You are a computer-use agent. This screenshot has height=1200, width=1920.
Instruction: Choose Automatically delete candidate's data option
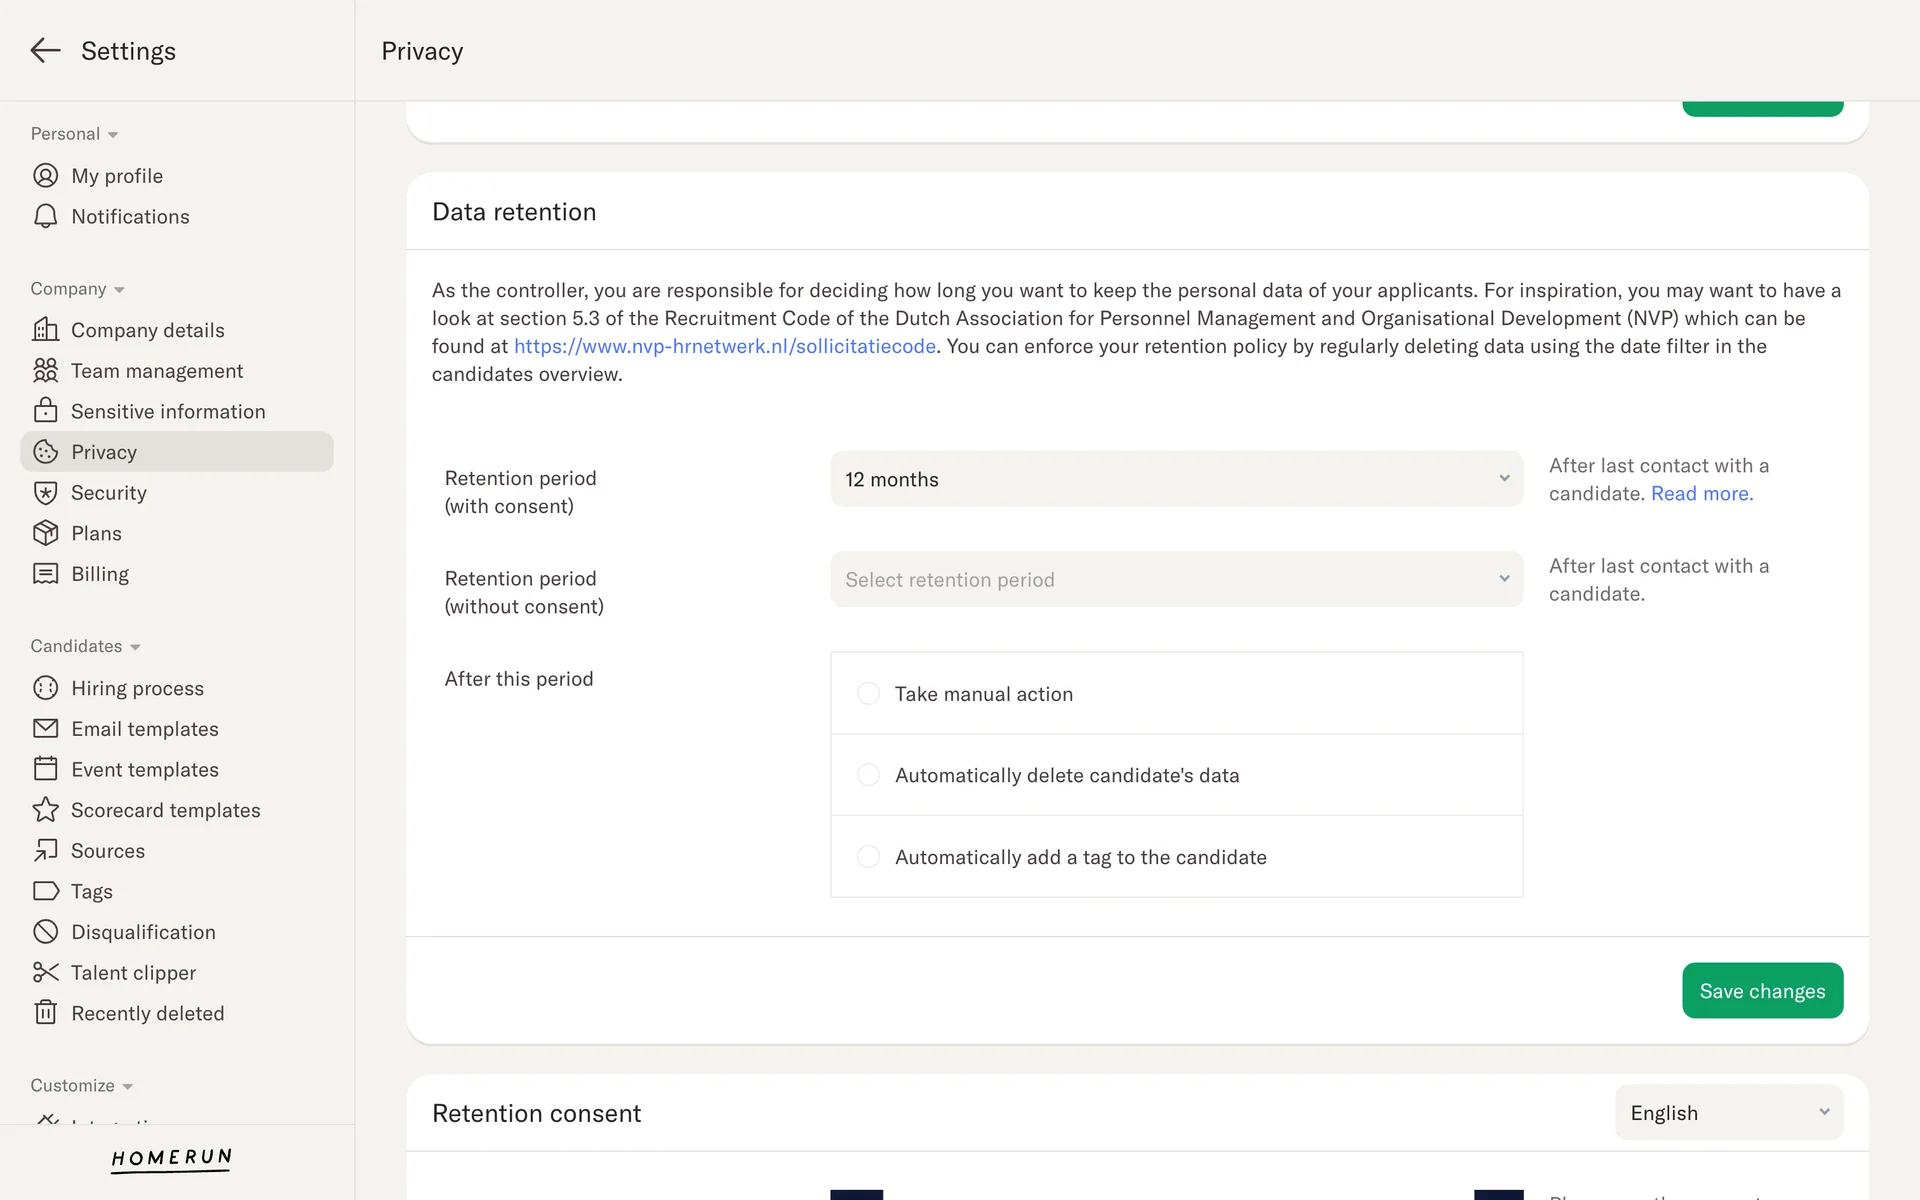coord(868,775)
